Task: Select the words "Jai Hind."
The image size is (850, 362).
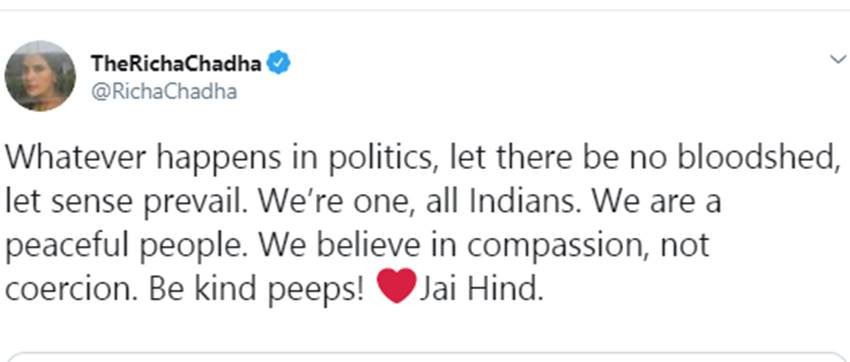Action: pos(480,289)
